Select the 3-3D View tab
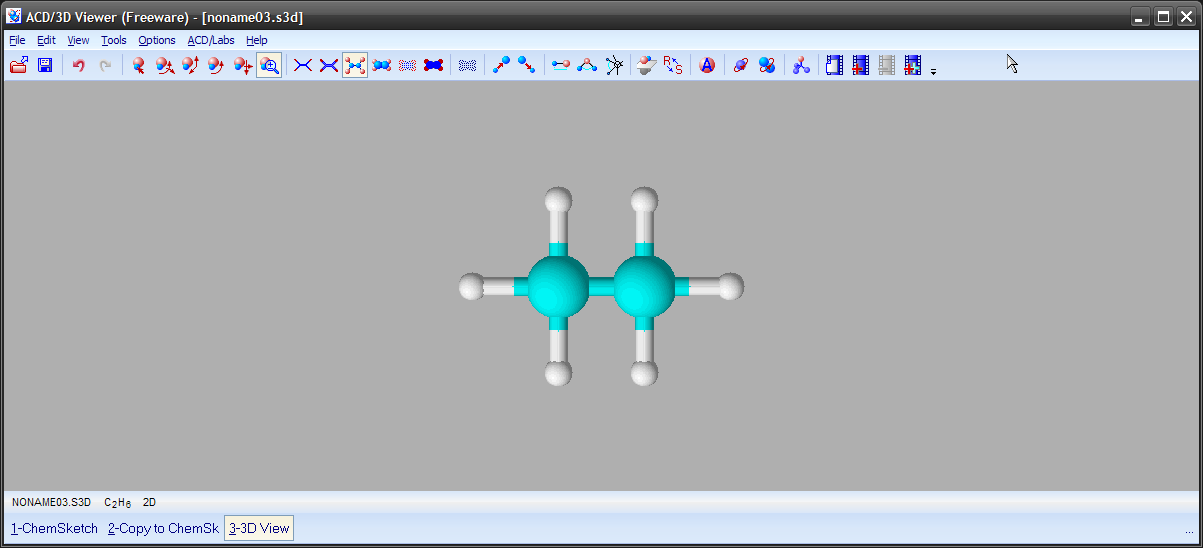The image size is (1203, 548). (x=259, y=528)
